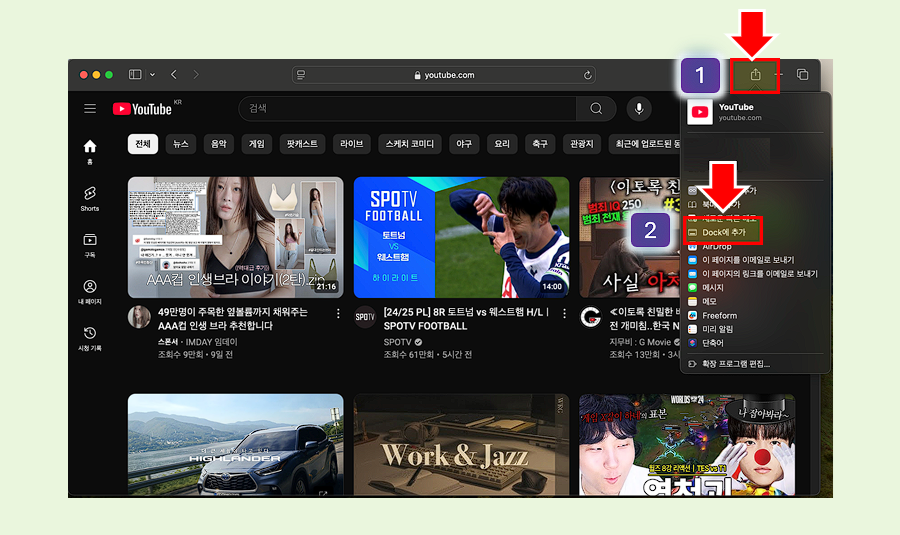
Task: Select the 뉴스 filter chip
Action: click(181, 144)
